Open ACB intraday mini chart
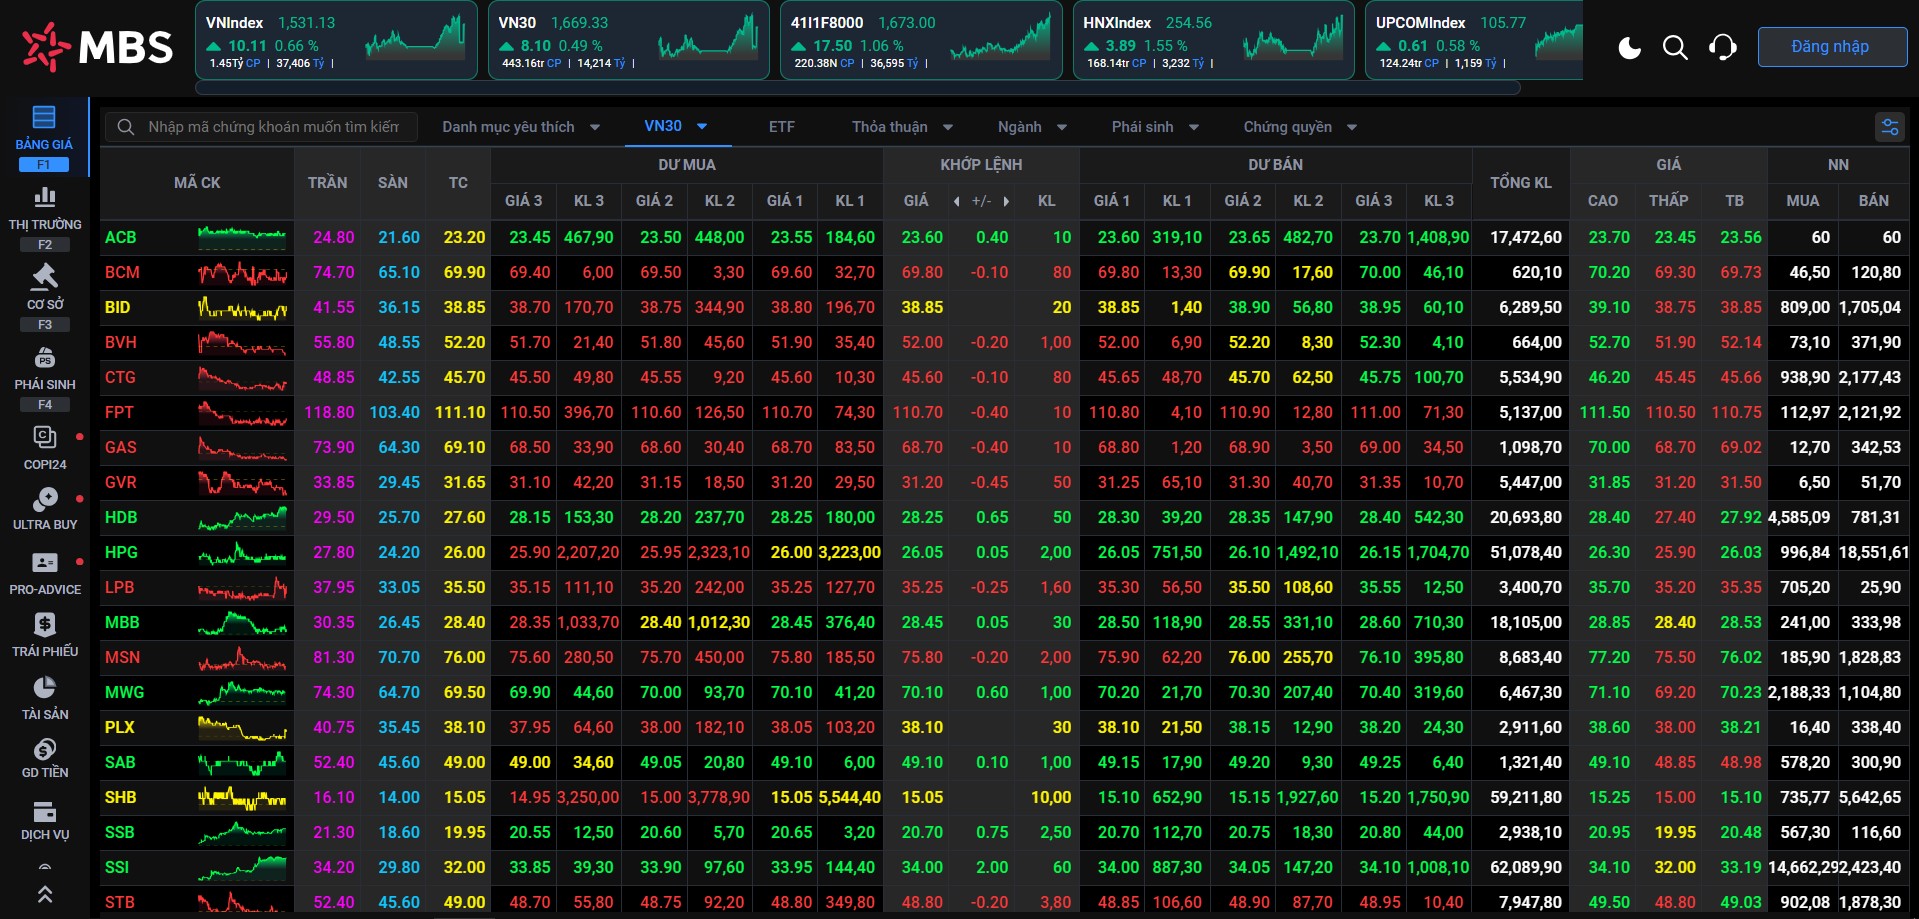Viewport: 1919px width, 919px height. pos(242,237)
